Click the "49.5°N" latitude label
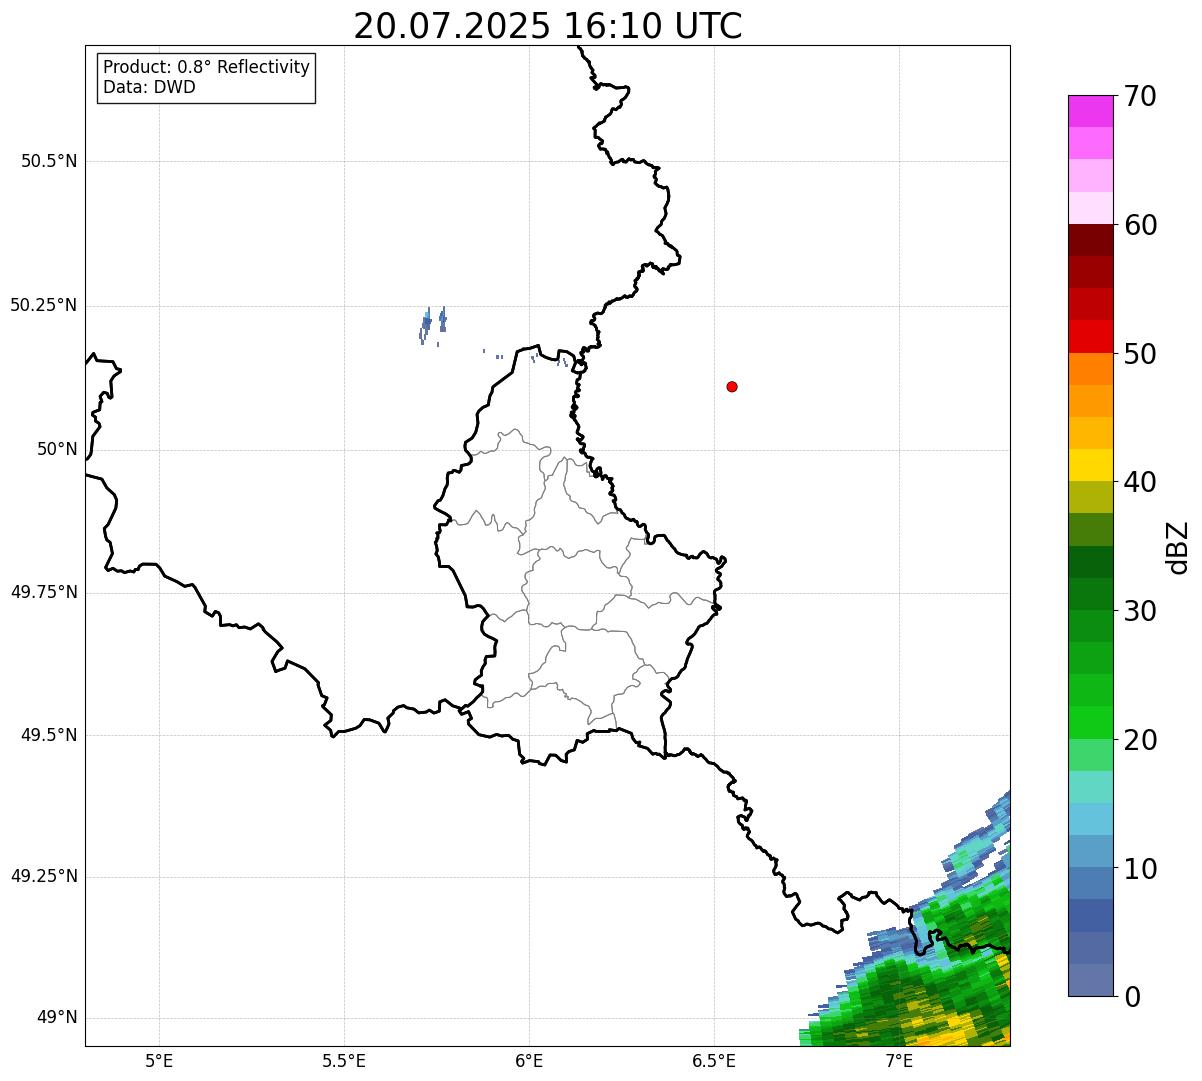 coord(49,735)
